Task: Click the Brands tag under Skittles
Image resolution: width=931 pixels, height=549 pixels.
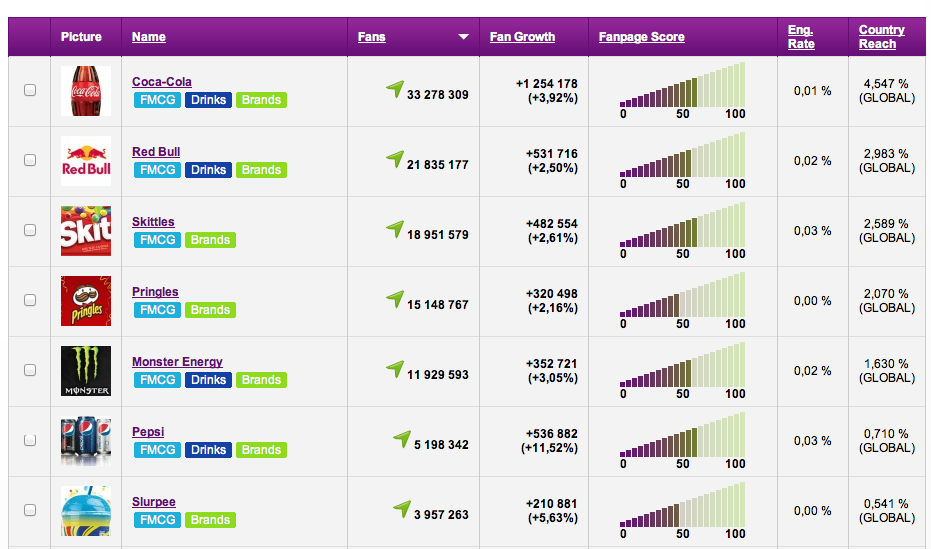Action: coord(210,240)
